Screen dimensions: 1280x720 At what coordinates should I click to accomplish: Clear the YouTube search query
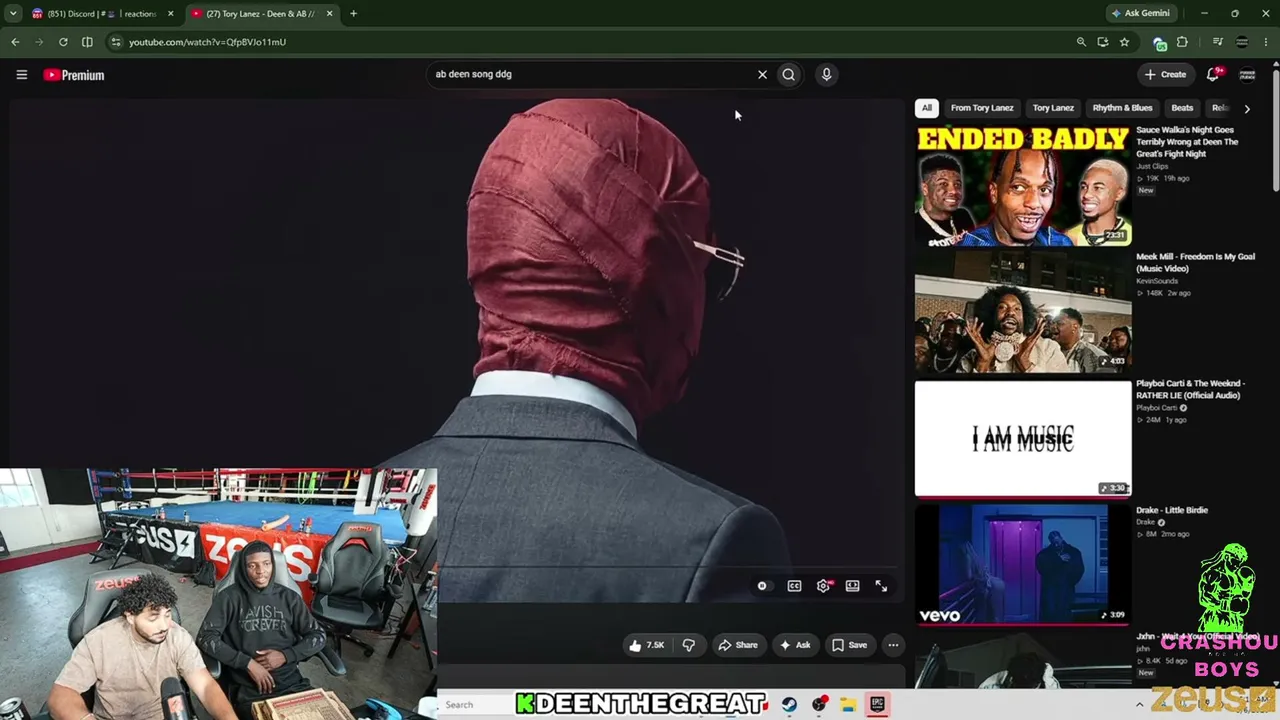click(762, 74)
